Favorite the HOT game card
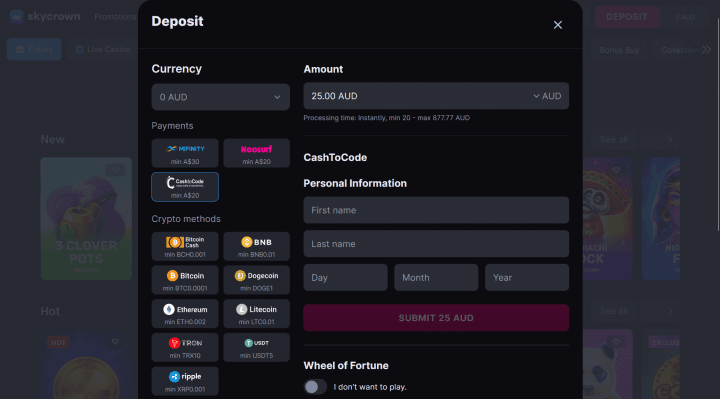 [x=115, y=342]
